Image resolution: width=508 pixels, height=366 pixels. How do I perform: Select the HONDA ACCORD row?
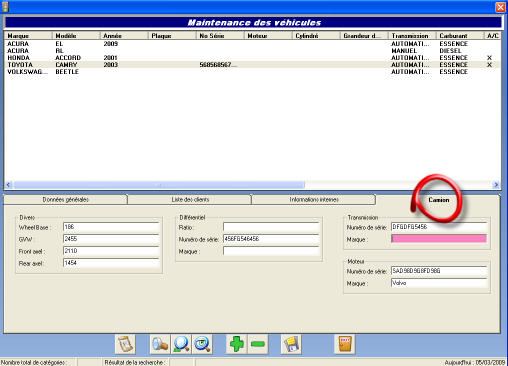[x=252, y=58]
